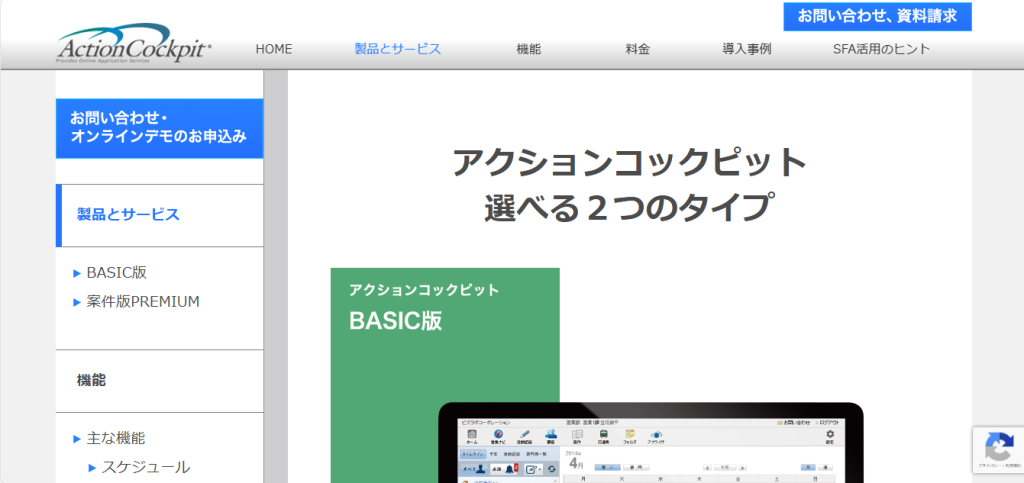
Task: Click the eye Analyzer icon in tablet screenshot
Action: [656, 435]
